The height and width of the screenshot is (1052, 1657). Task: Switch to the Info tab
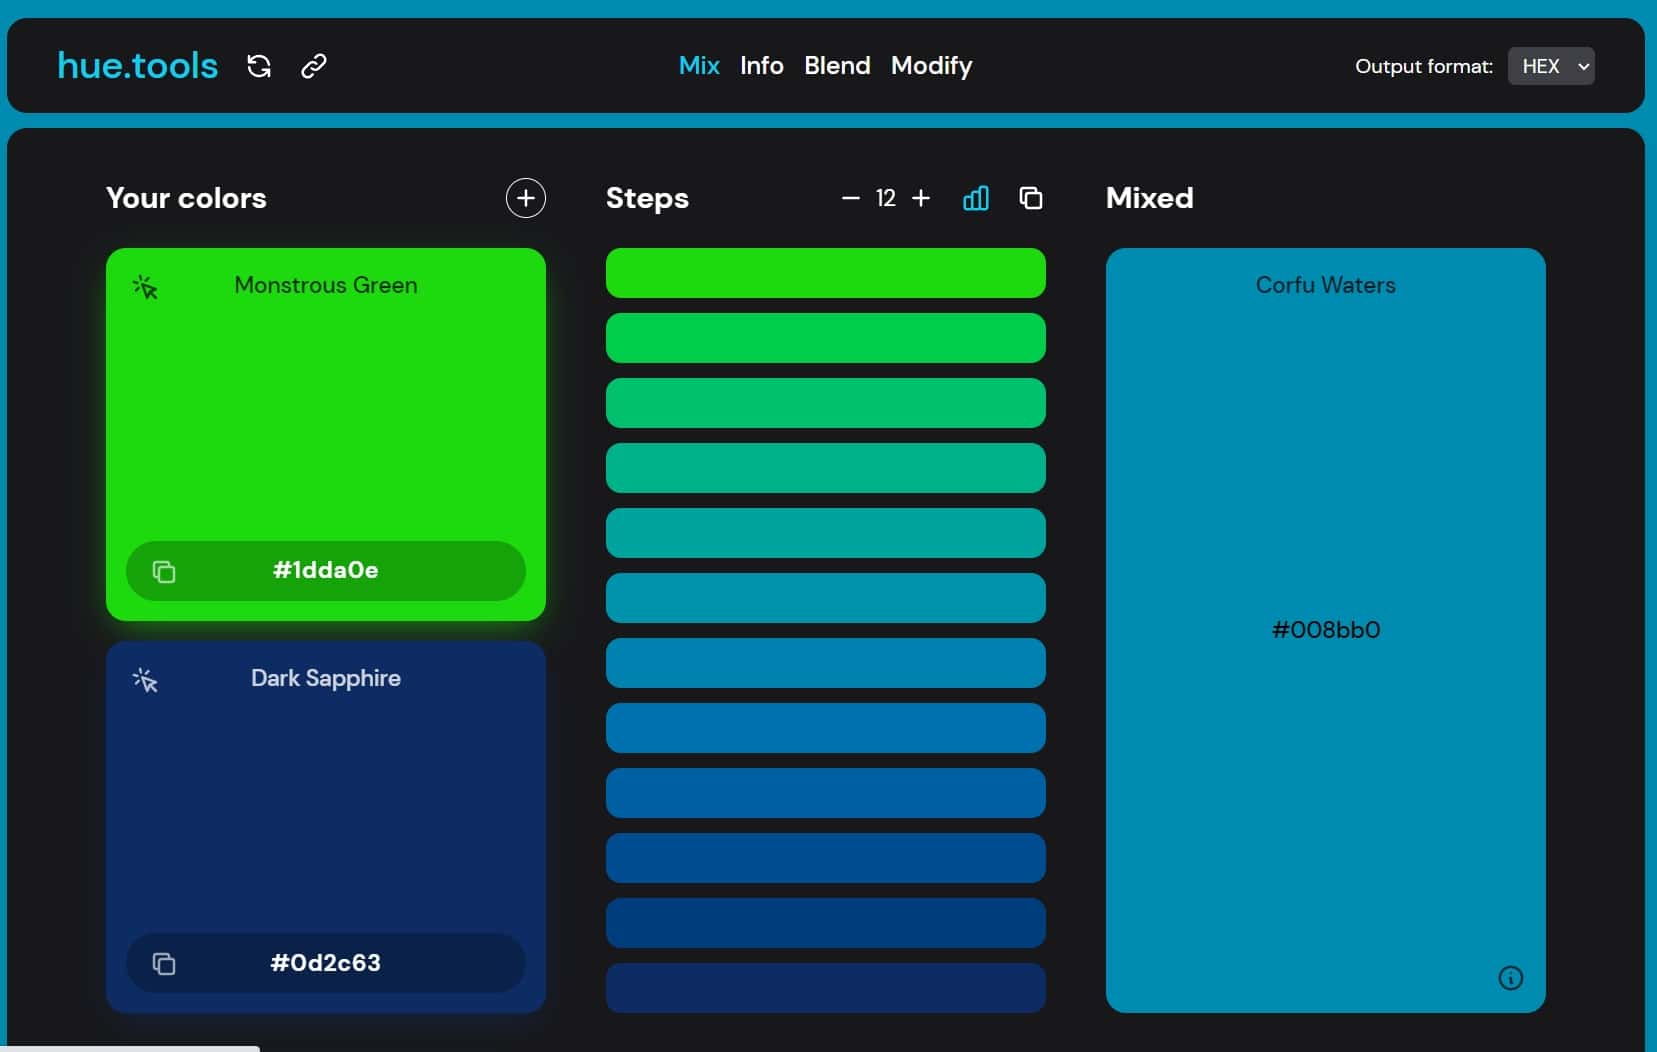[762, 66]
